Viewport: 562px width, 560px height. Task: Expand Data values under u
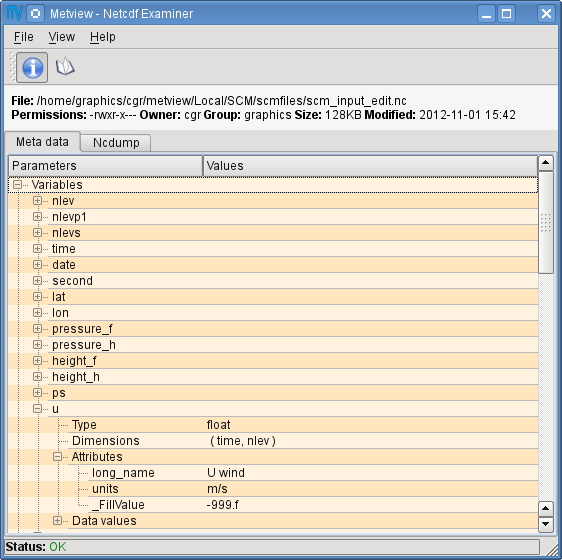click(57, 521)
